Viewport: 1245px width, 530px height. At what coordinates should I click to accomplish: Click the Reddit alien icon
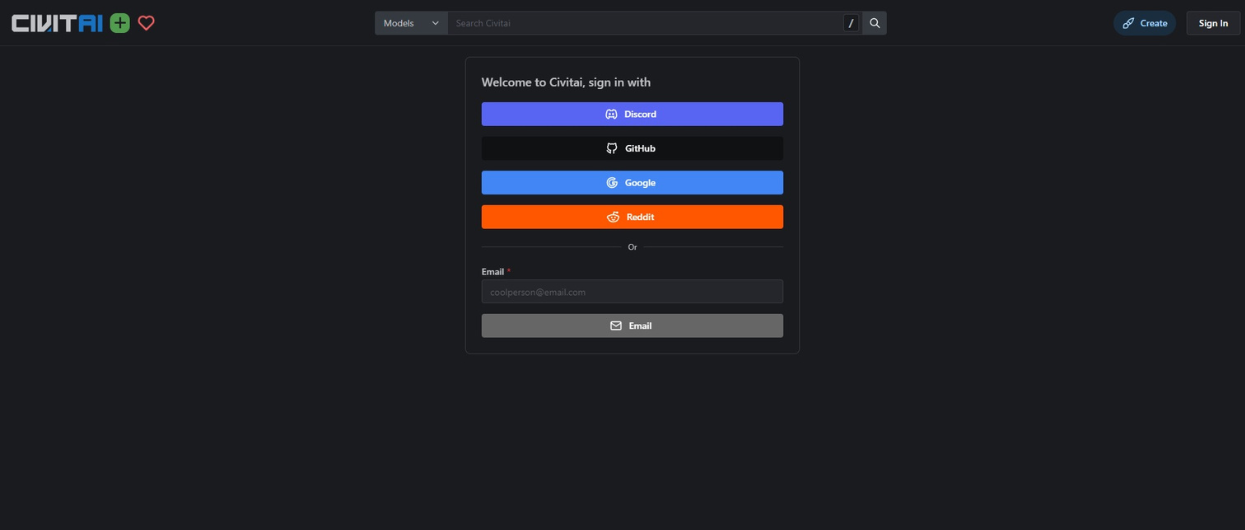(x=613, y=217)
